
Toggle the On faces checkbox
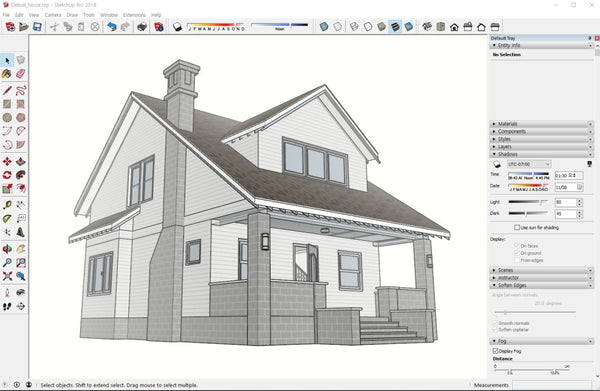(x=517, y=246)
